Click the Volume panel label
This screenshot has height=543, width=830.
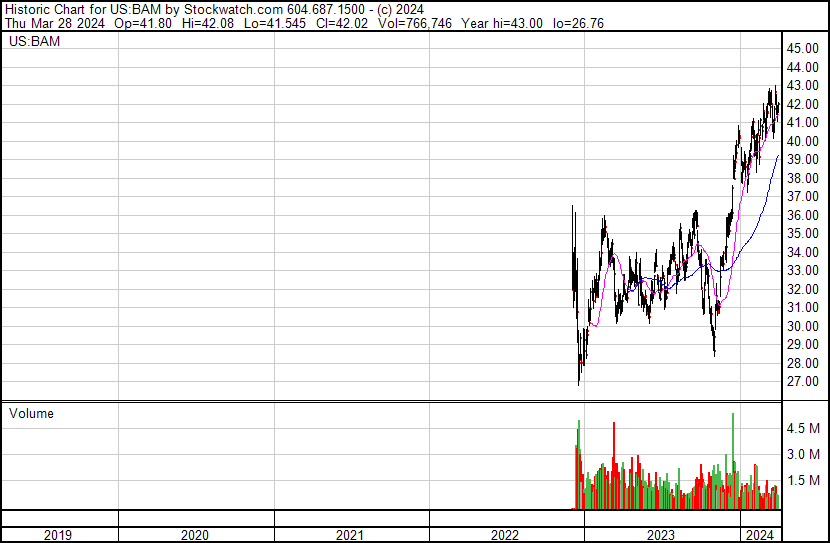click(x=32, y=413)
